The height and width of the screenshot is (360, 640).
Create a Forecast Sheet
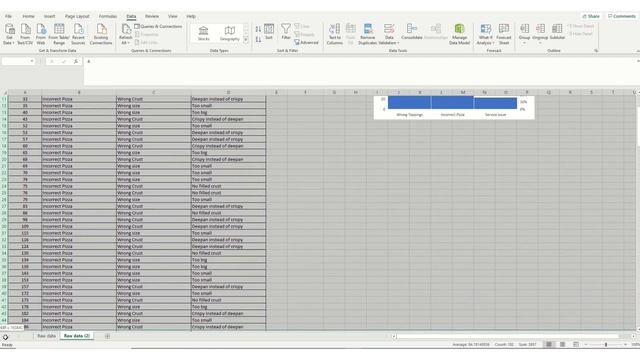tap(504, 34)
